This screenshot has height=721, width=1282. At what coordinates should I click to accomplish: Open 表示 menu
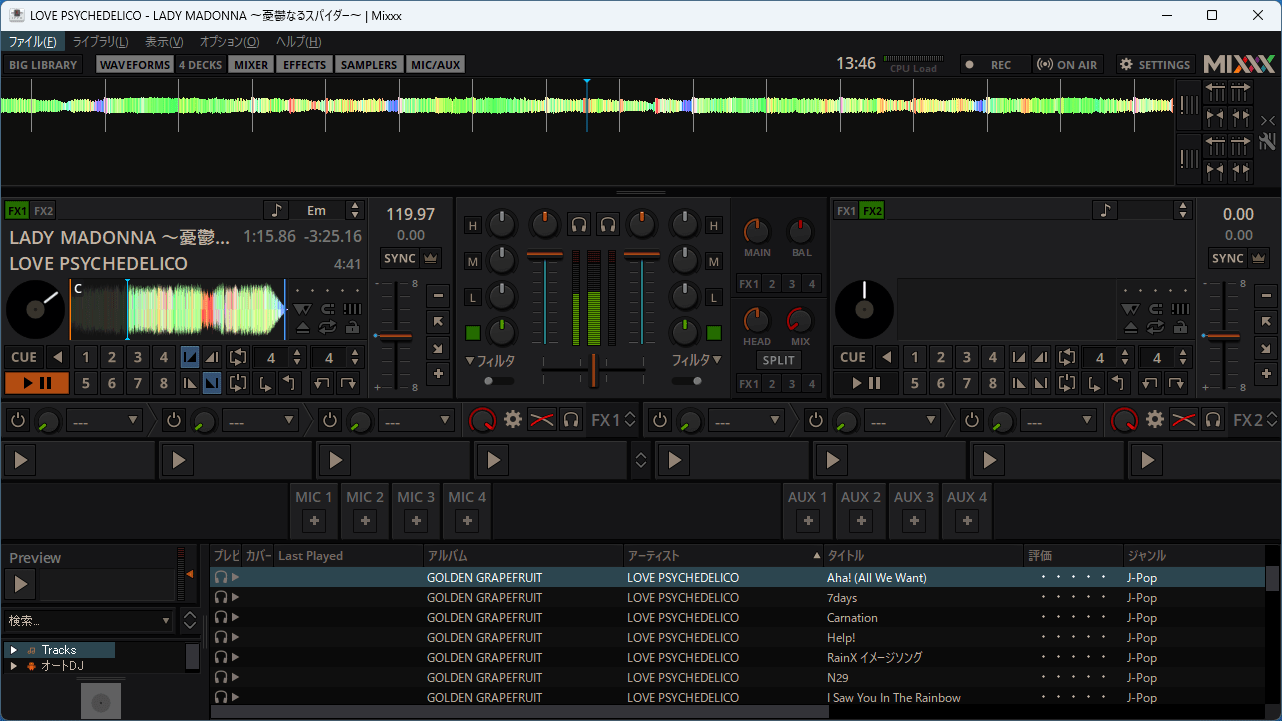164,41
